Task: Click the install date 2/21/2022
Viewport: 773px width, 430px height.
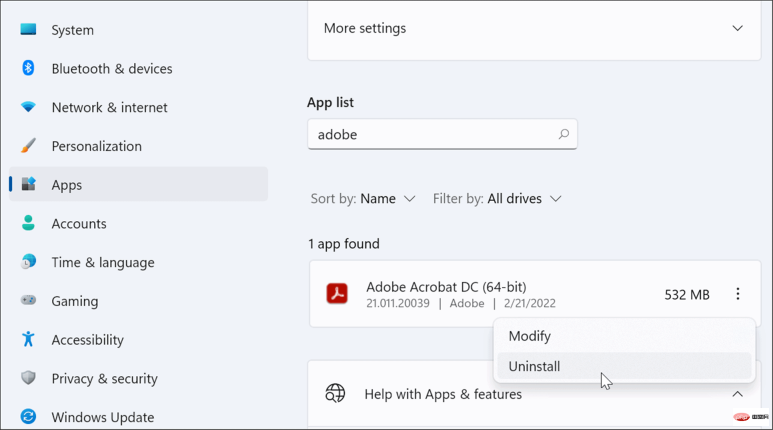Action: pos(529,303)
